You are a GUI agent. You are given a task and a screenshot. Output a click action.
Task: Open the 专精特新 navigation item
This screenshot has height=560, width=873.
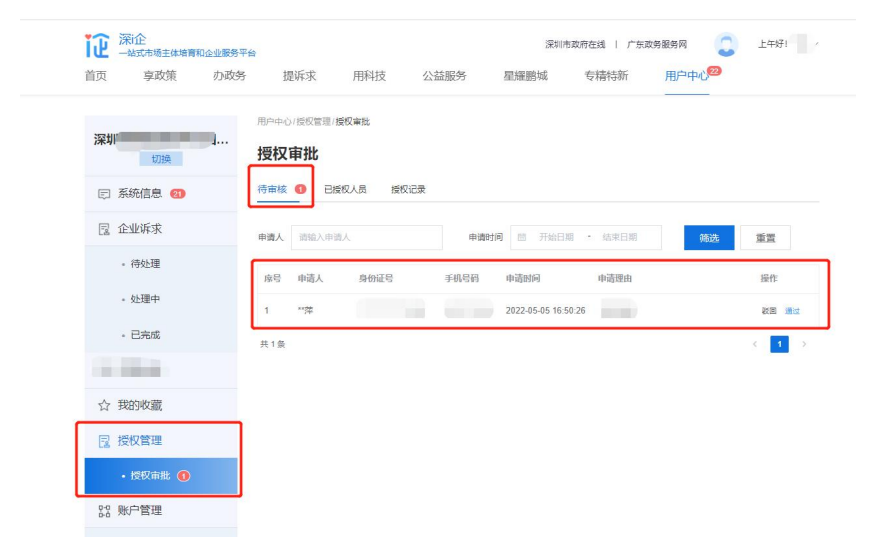tap(606, 76)
